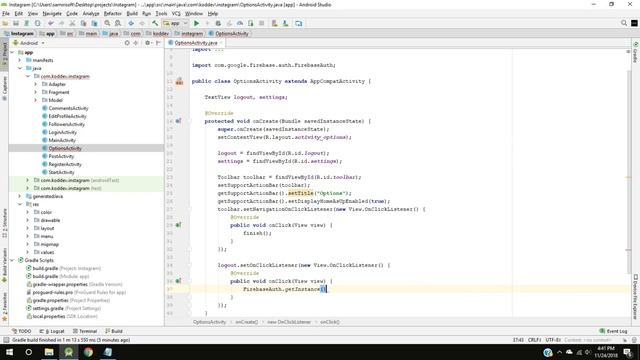Click the koddev breadcrumb in navigation bar
The height and width of the screenshot is (360, 640).
click(x=158, y=33)
